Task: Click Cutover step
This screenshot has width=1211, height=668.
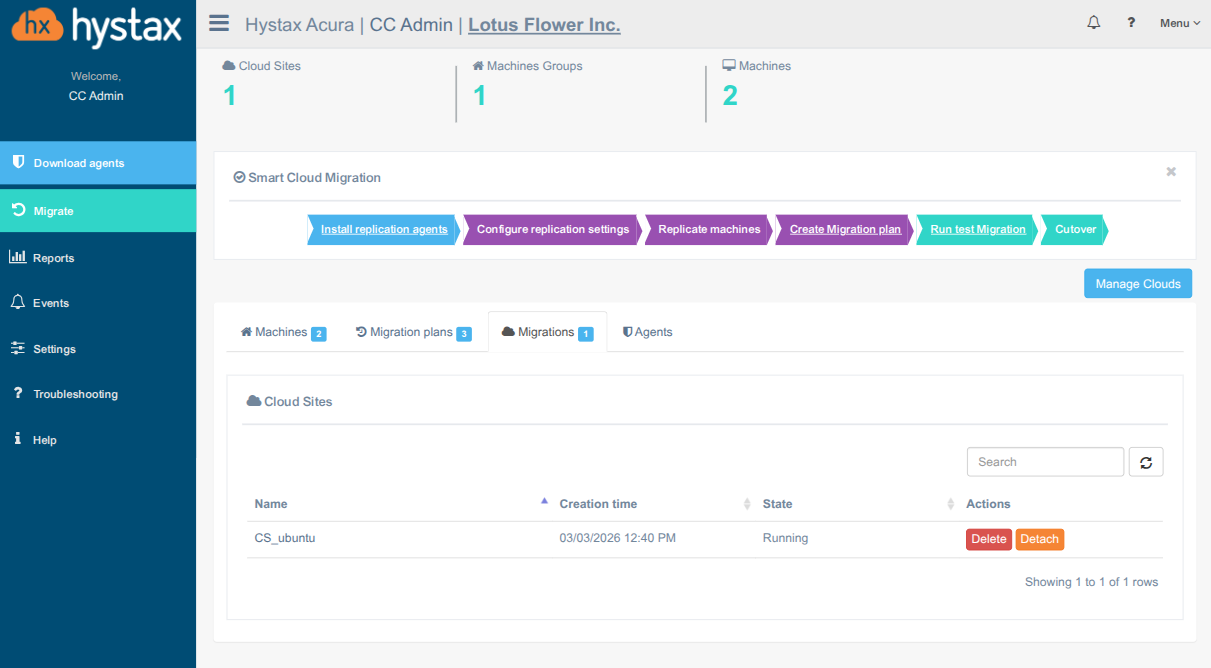Action: [x=1075, y=229]
